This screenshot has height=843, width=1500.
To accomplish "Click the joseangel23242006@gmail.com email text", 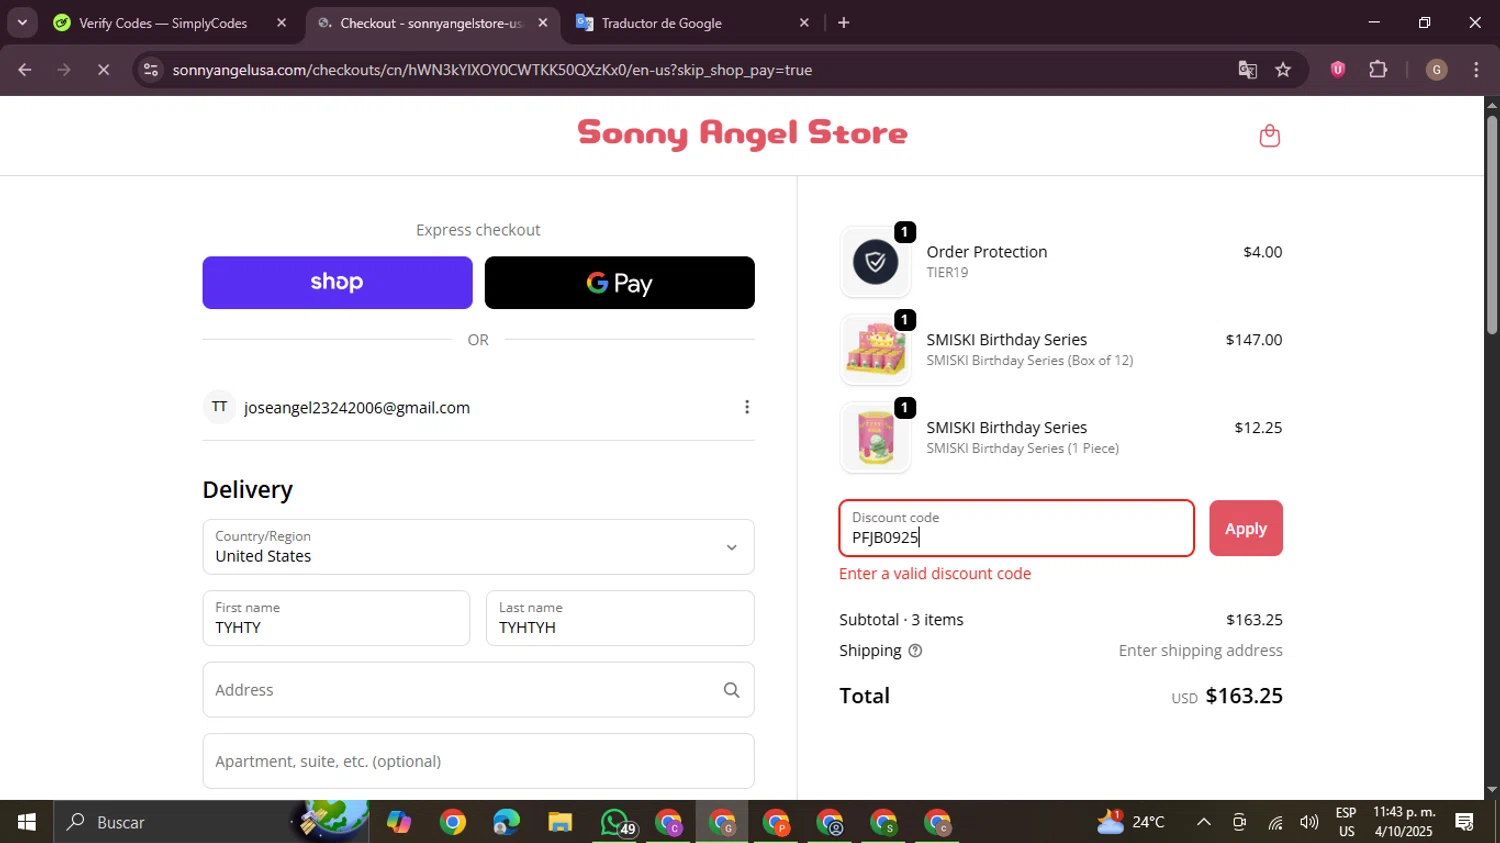I will 356,408.
